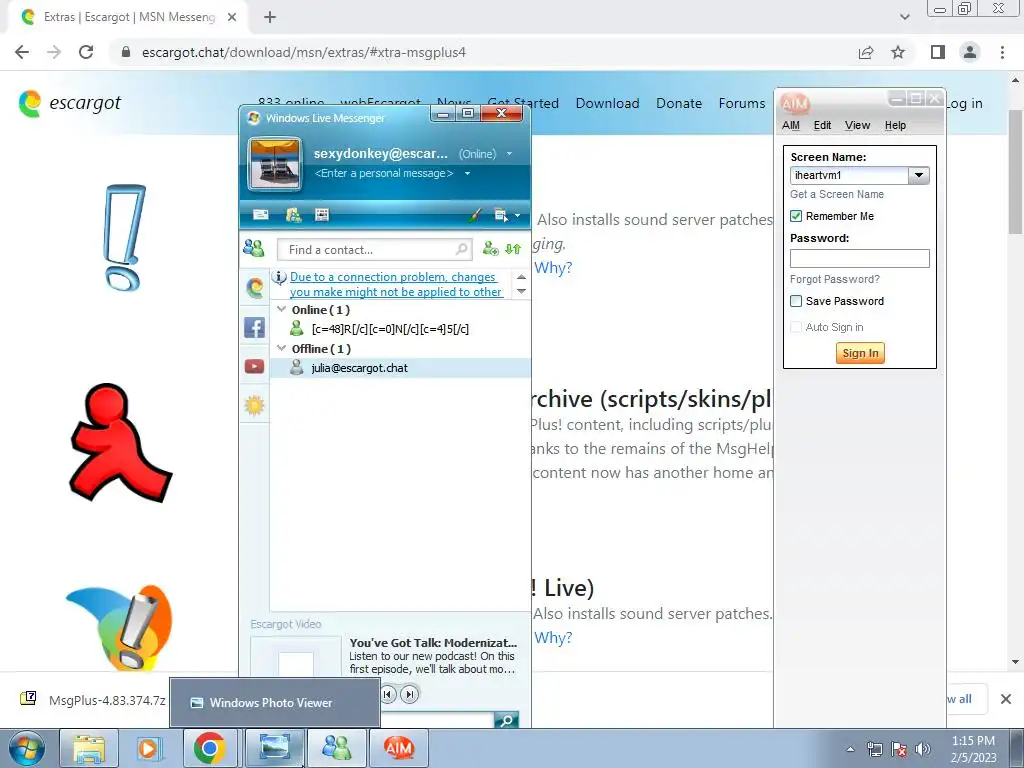Collapse the Online (1) contact group
The image size is (1024, 768).
pos(281,309)
